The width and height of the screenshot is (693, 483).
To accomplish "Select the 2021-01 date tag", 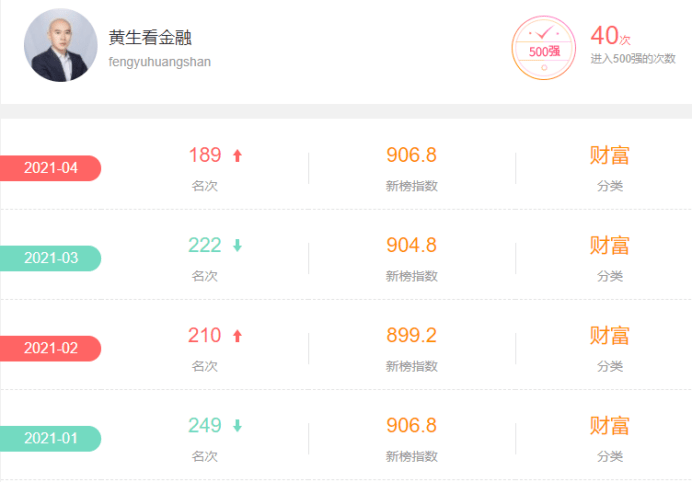I will click(x=50, y=438).
